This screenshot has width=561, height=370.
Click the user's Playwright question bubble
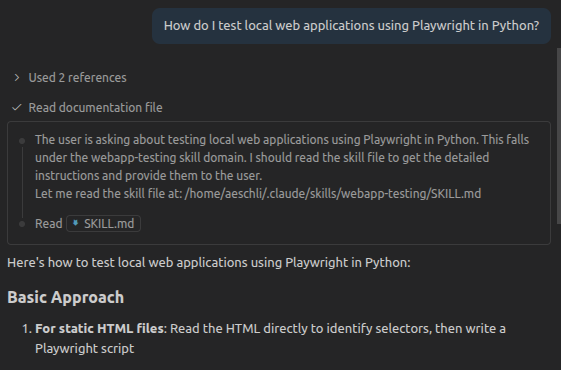point(351,26)
